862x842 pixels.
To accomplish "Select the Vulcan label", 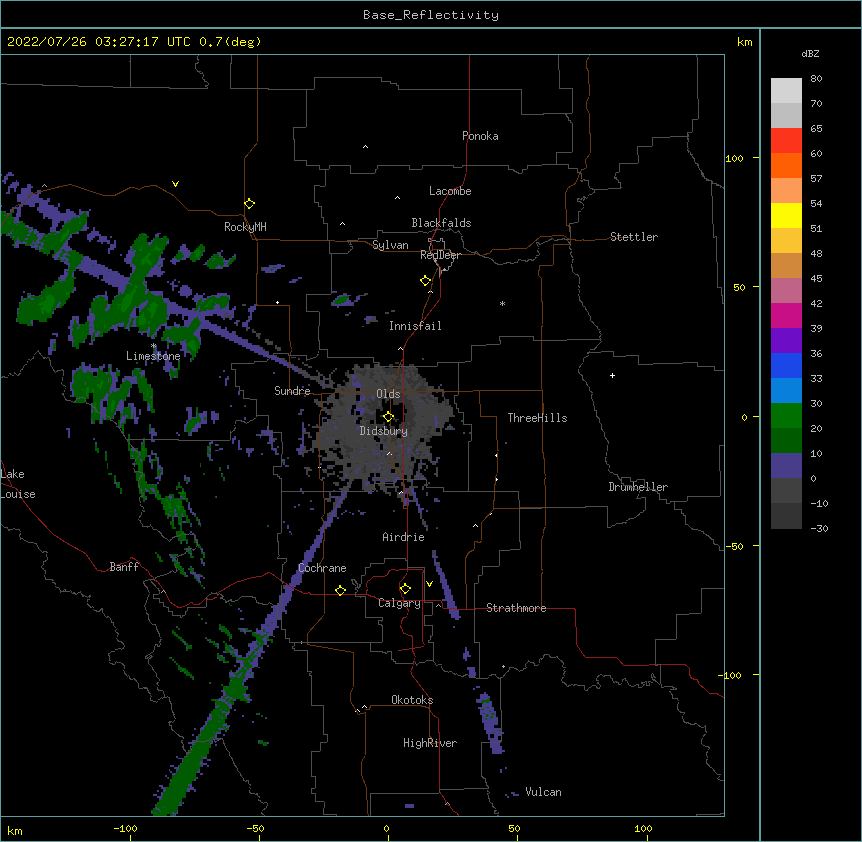I will (543, 792).
